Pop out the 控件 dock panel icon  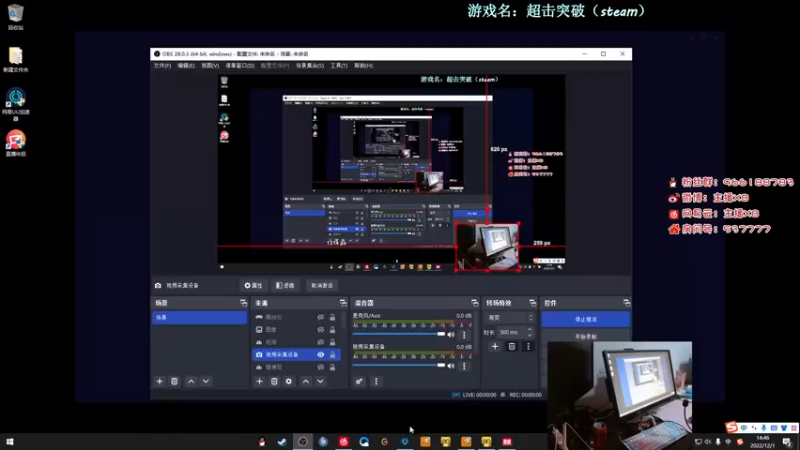click(x=626, y=303)
